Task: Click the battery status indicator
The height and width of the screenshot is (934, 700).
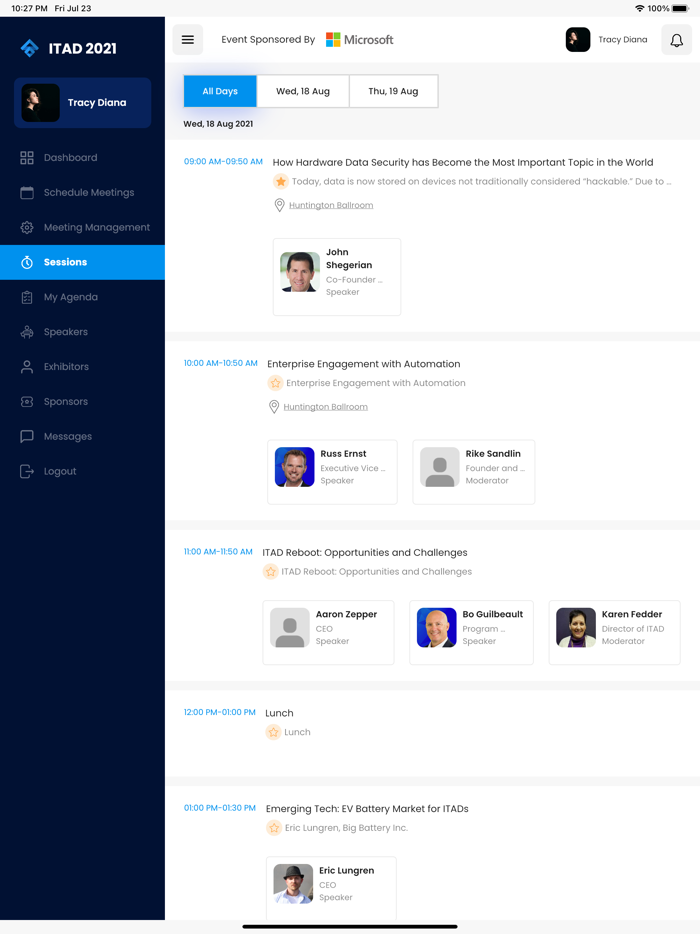Action: 680,8
